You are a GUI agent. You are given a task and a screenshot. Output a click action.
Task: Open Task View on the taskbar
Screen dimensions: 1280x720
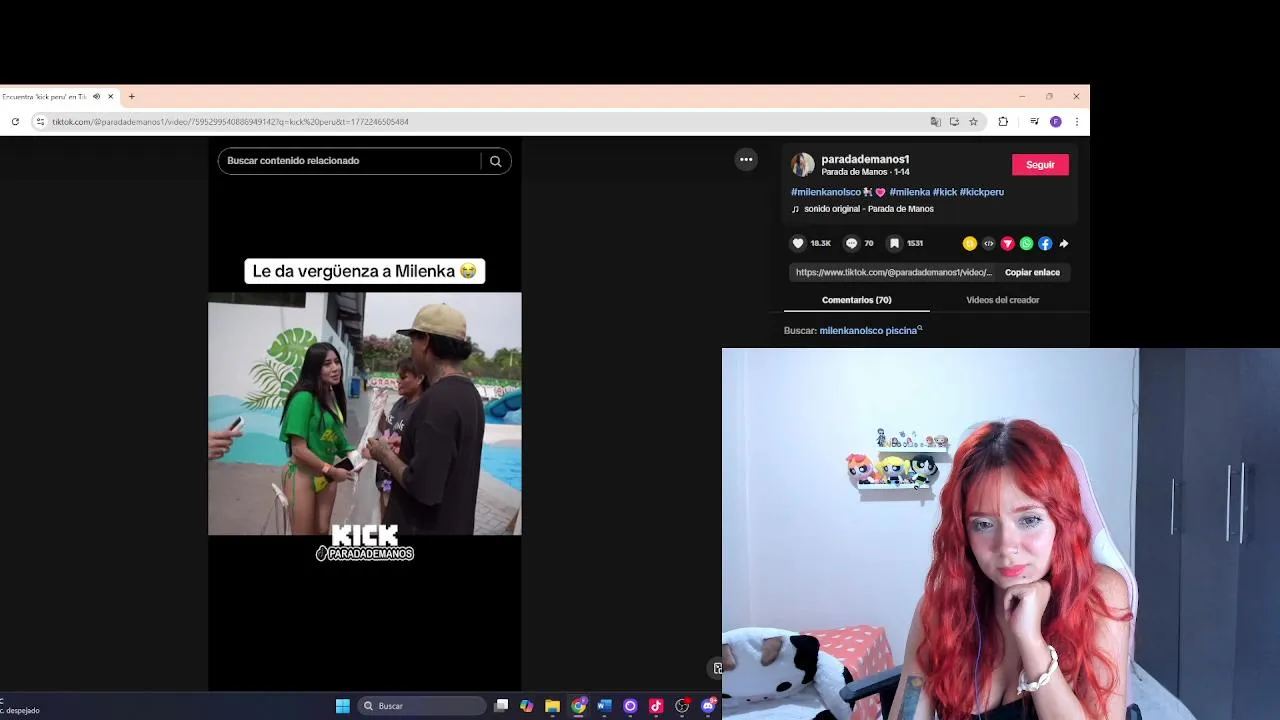click(501, 706)
